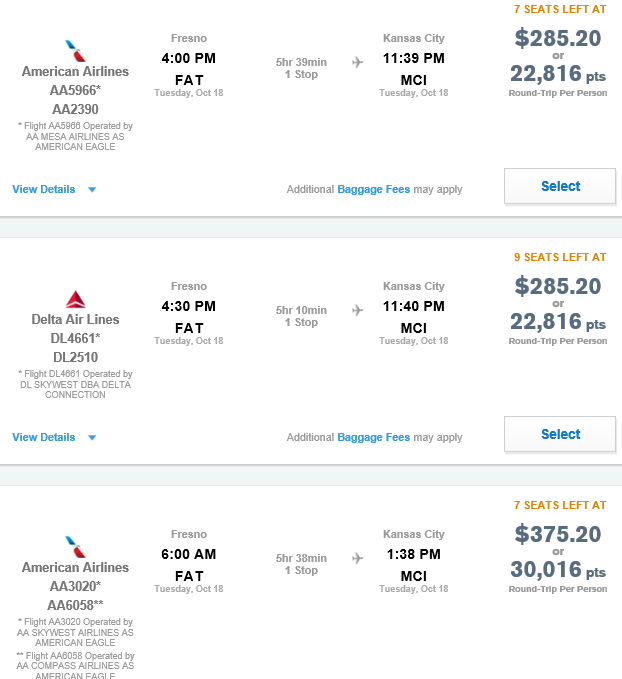Click the $285.20 price on the Delta flight
The width and height of the screenshot is (622, 679).
558,286
